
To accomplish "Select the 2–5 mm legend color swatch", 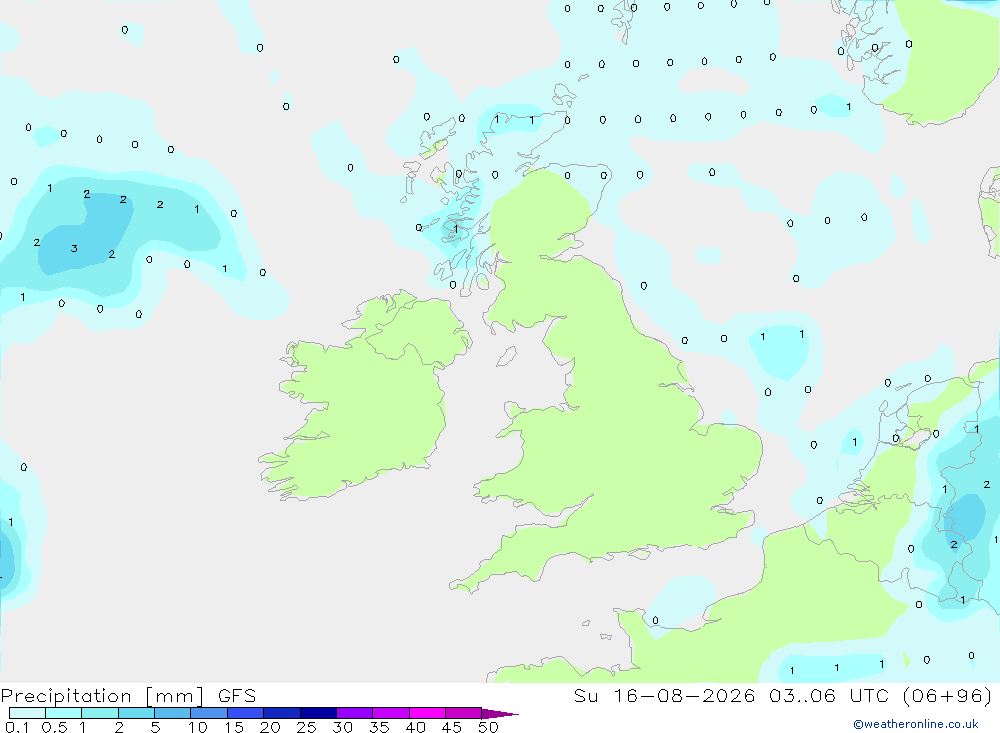I will pos(136,713).
